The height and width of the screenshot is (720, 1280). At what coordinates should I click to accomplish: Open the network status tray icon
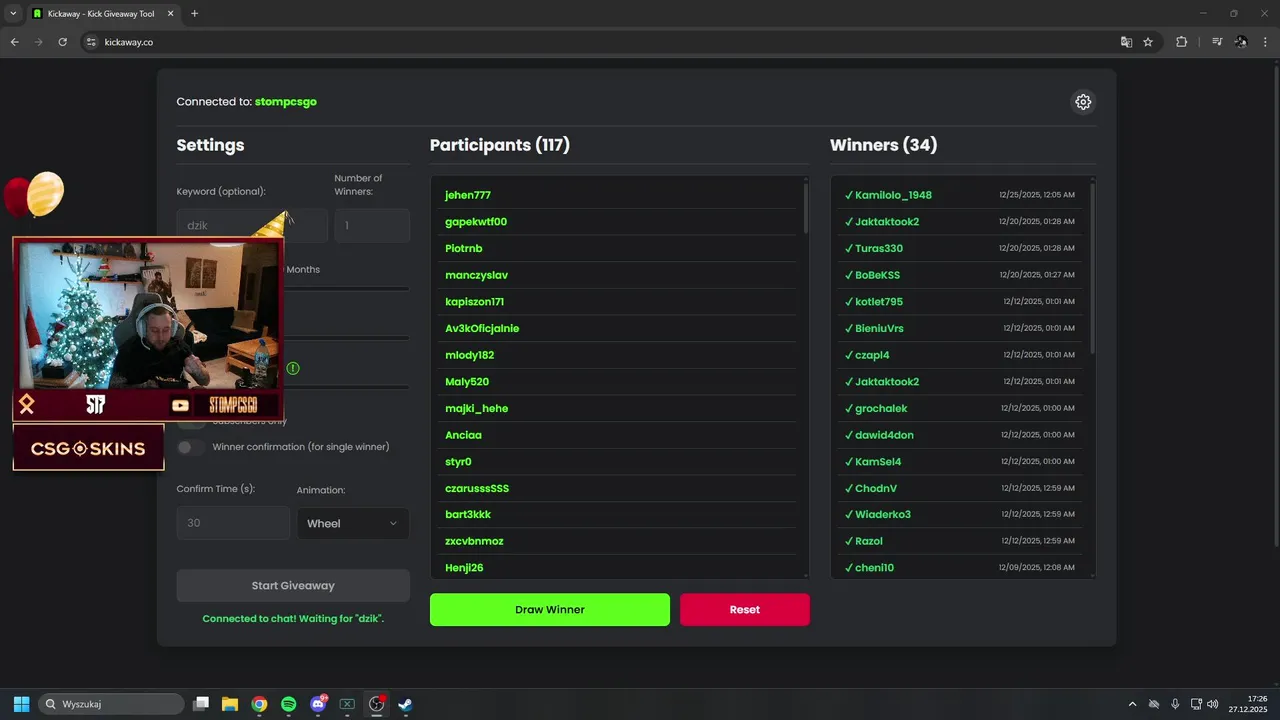coord(1196,704)
